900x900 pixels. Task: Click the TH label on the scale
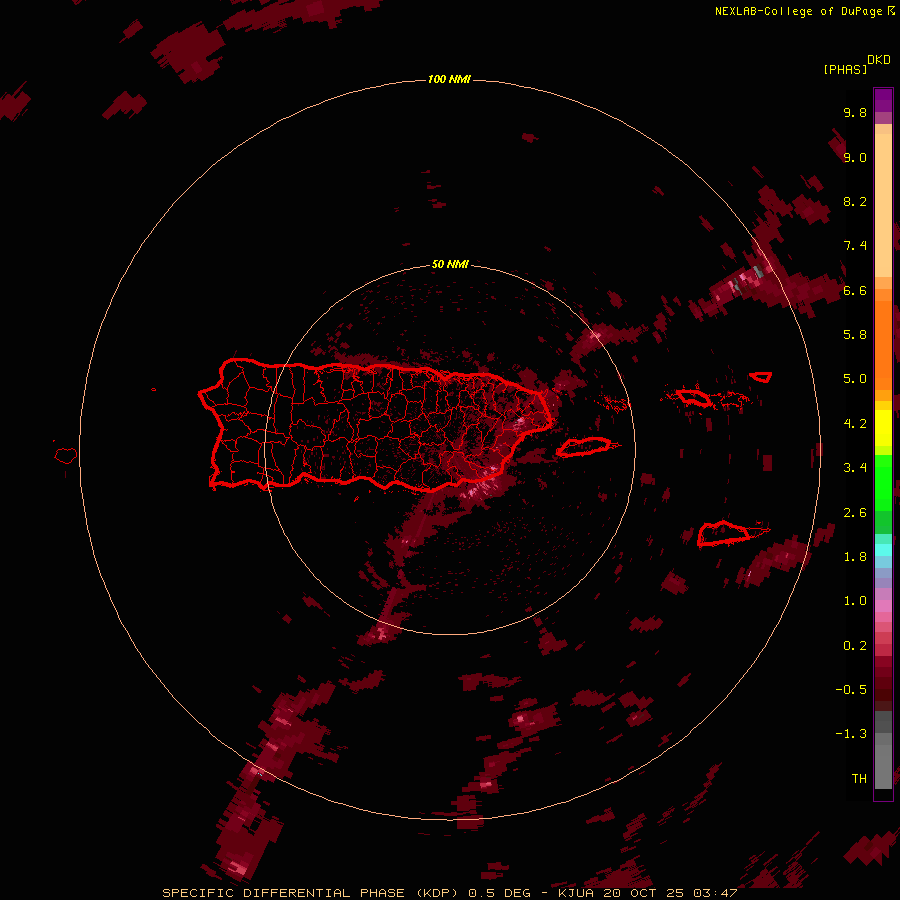click(x=859, y=779)
